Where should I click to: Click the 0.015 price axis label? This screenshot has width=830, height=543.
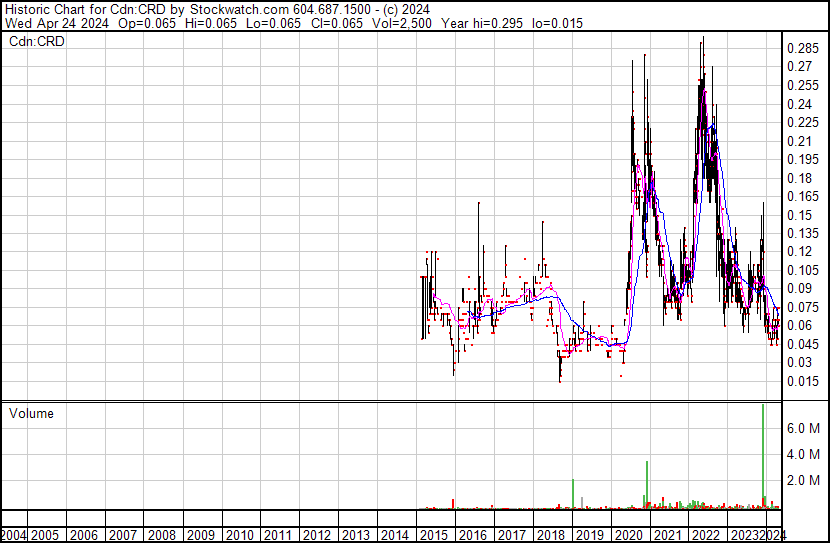(x=803, y=382)
